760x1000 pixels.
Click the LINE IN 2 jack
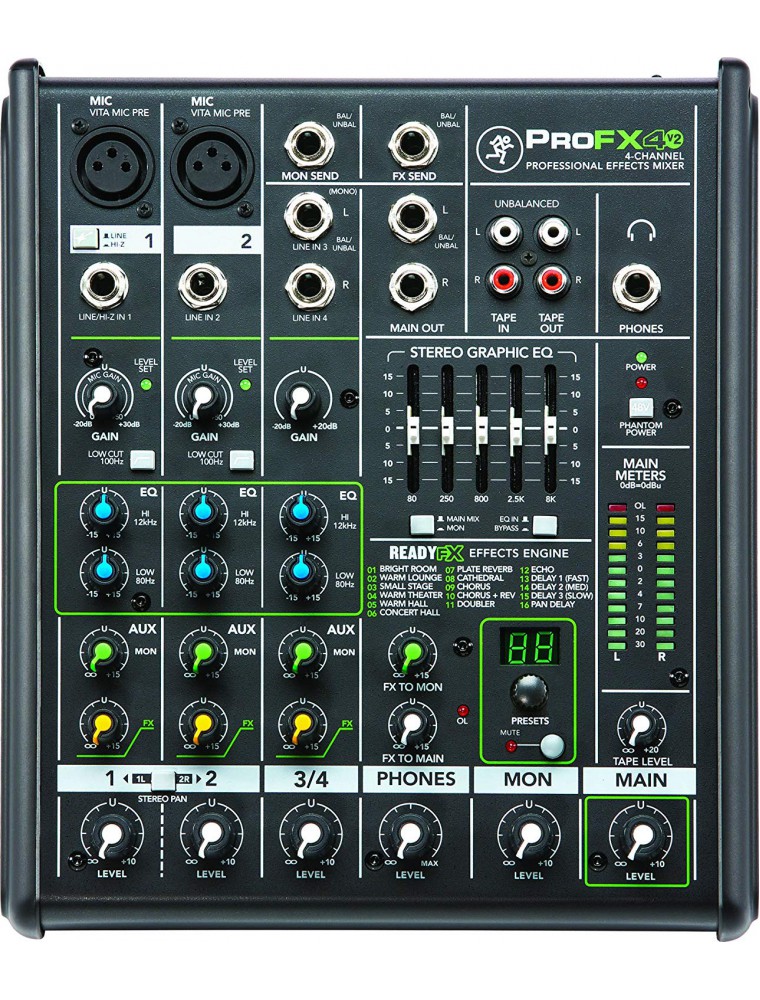[202, 286]
